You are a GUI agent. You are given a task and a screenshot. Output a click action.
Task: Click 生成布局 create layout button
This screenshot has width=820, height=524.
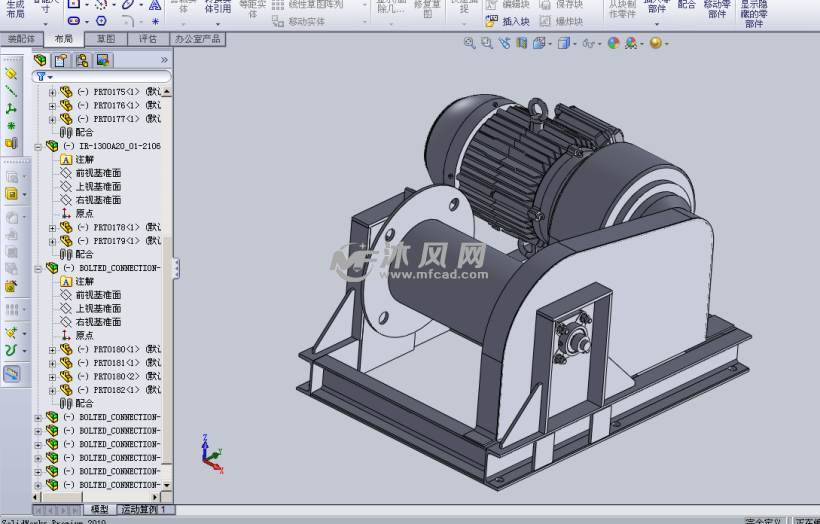(x=16, y=9)
